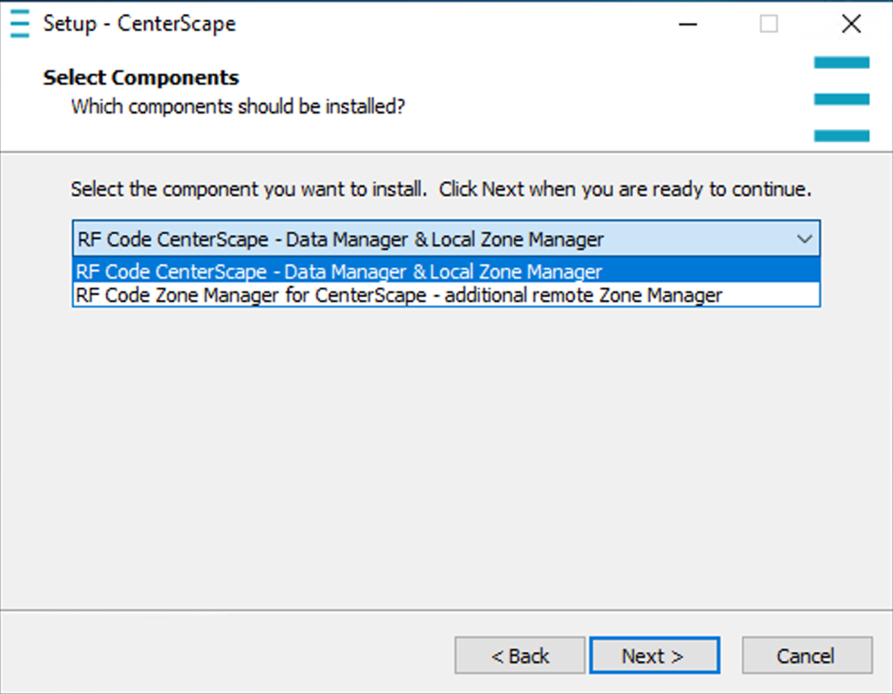The image size is (893, 694).
Task: Click the empty title bar space before Minimize
Action: coord(450,24)
